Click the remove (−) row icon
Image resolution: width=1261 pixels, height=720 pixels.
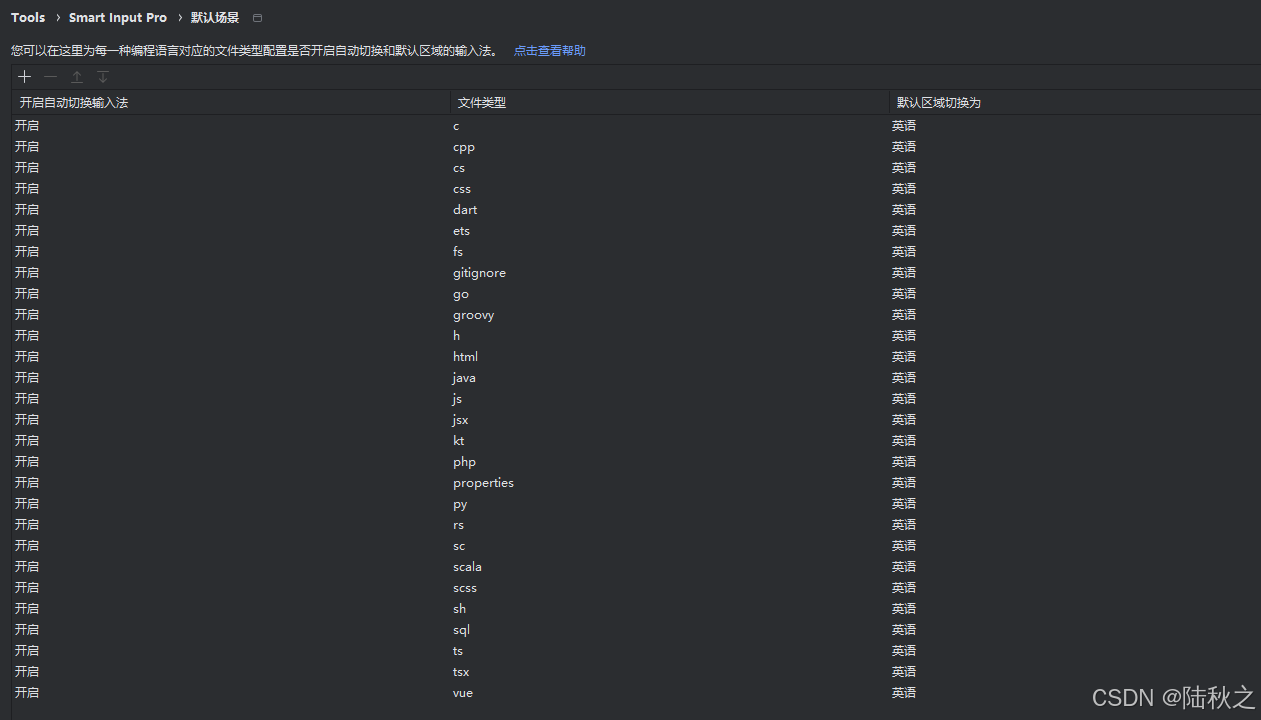pos(51,77)
